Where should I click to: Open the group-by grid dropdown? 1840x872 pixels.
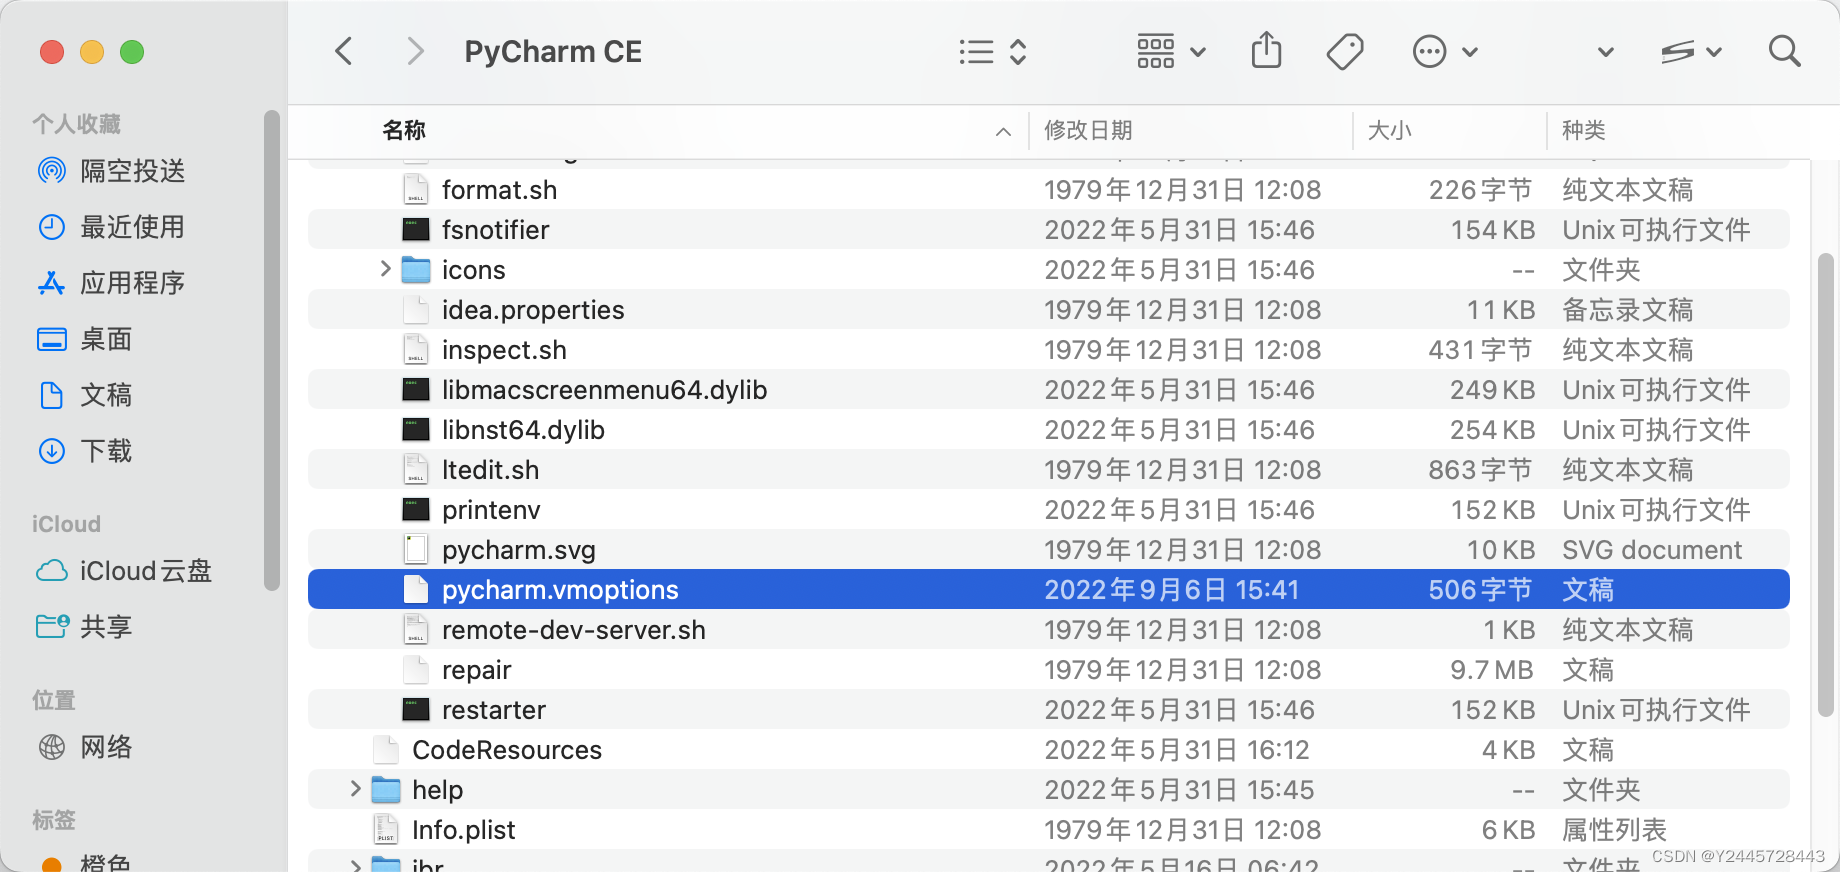pyautogui.click(x=1171, y=51)
